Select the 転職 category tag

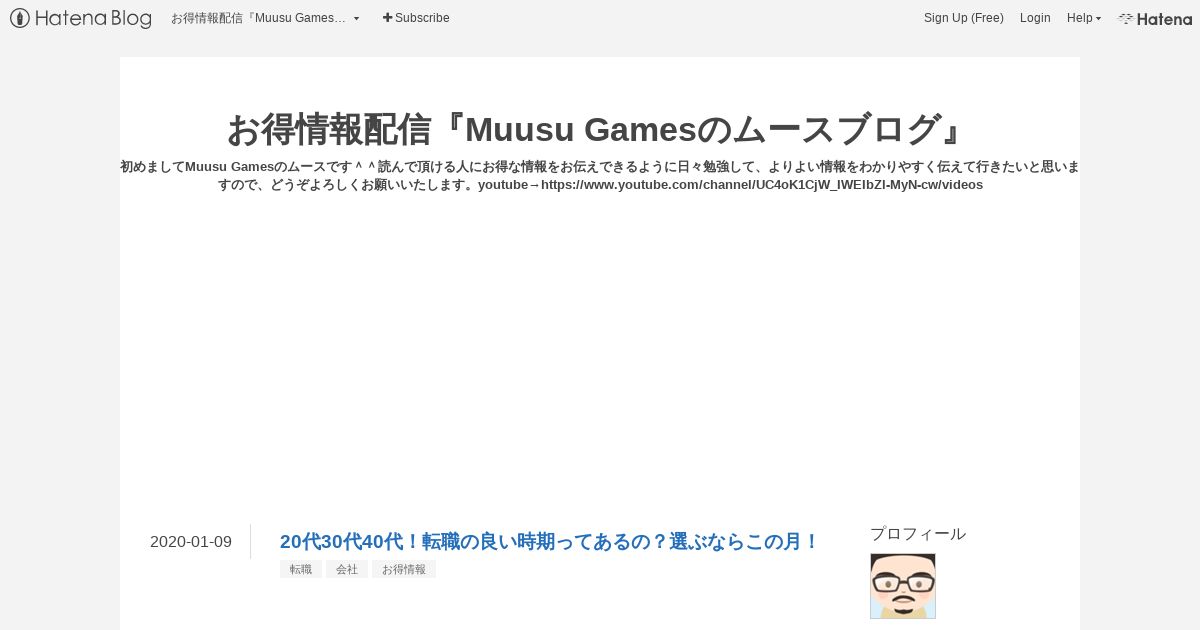(301, 569)
